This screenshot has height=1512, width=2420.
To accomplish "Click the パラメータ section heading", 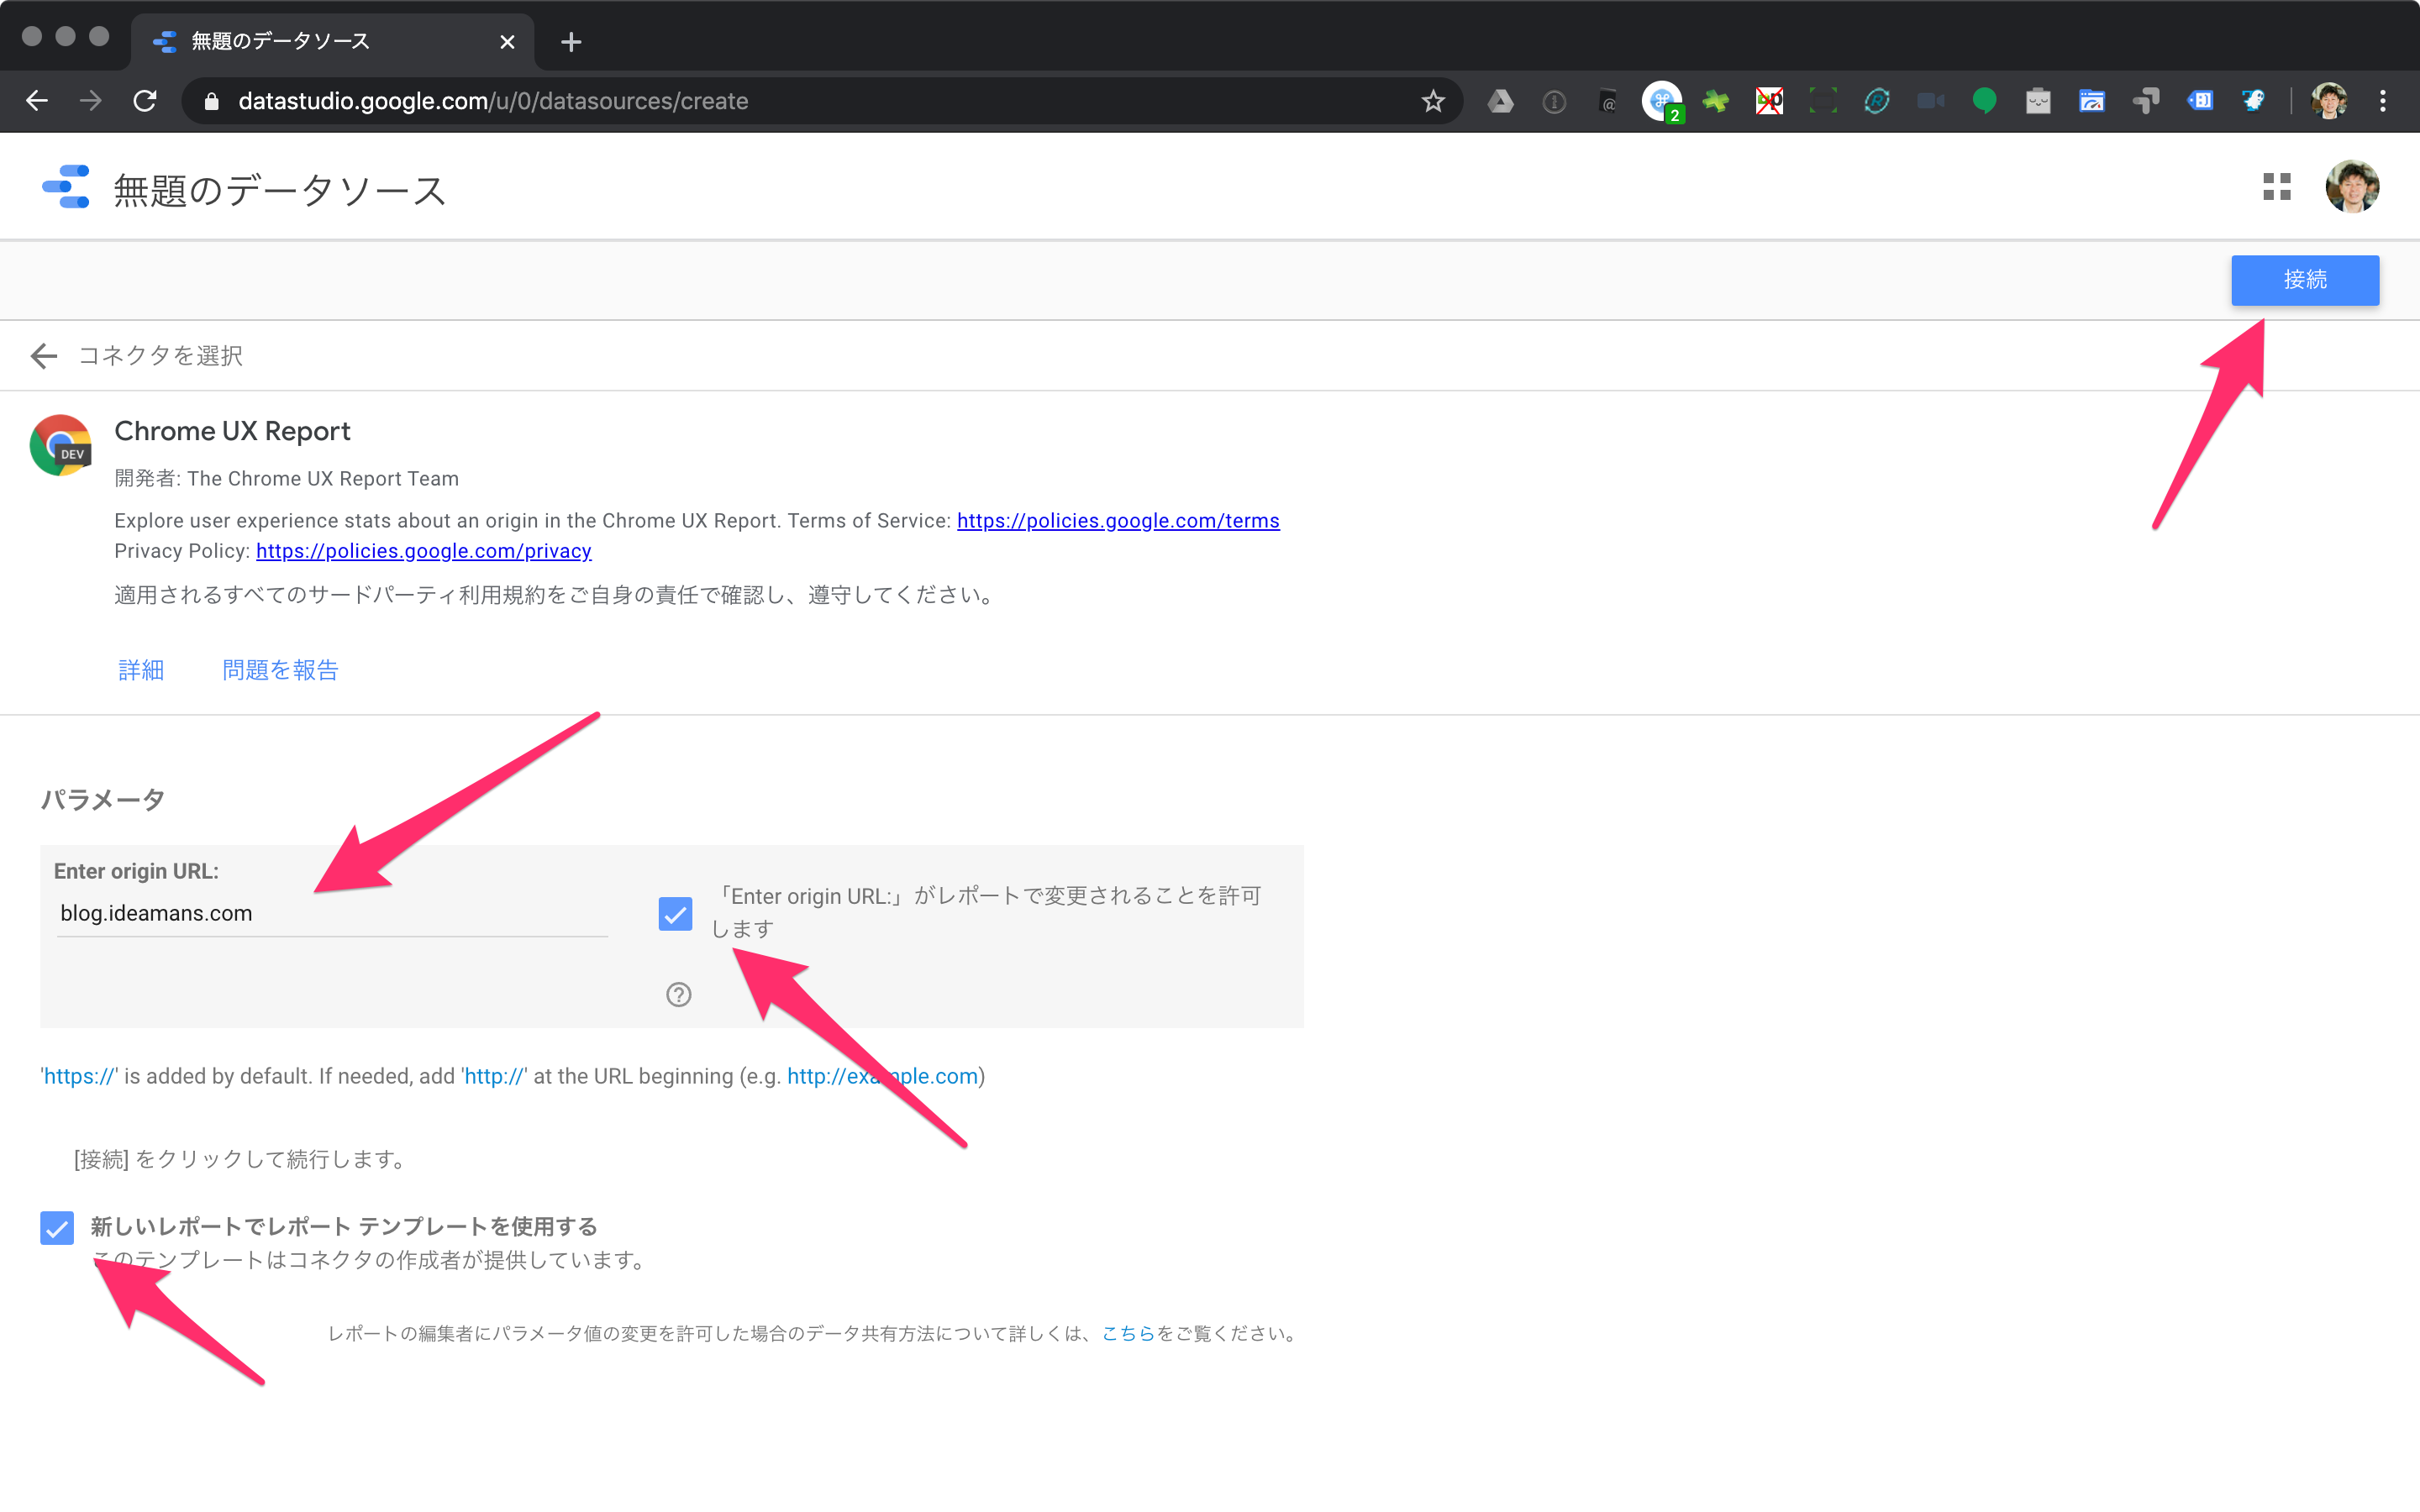I will tap(102, 800).
